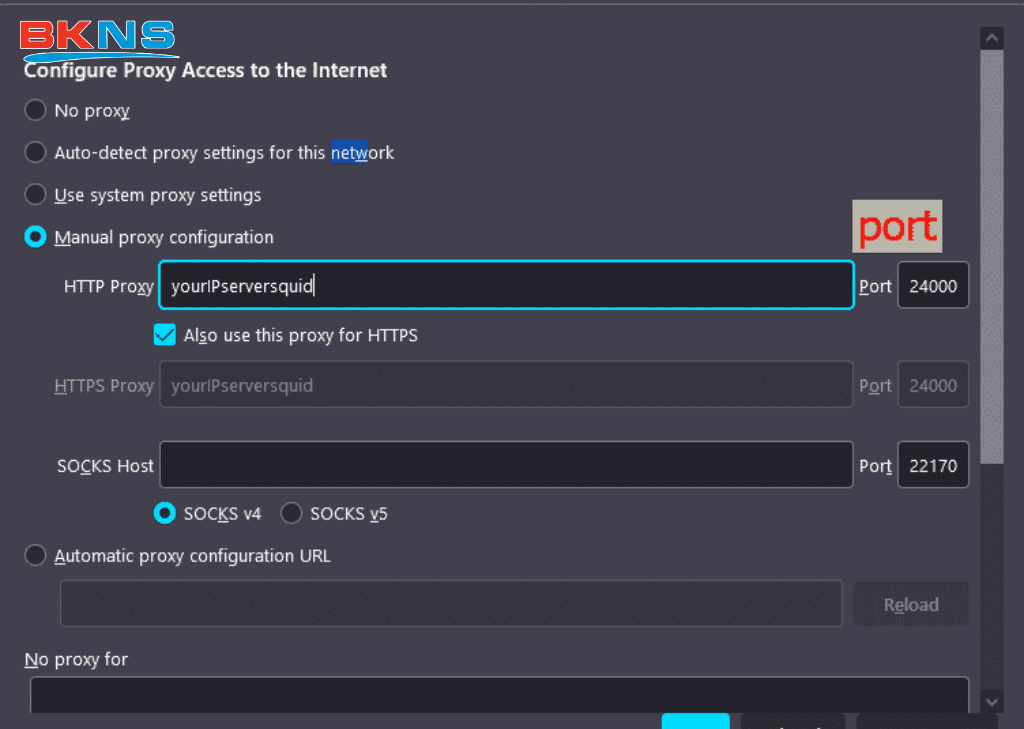Select the No proxy option
The image size is (1024, 729).
point(36,110)
